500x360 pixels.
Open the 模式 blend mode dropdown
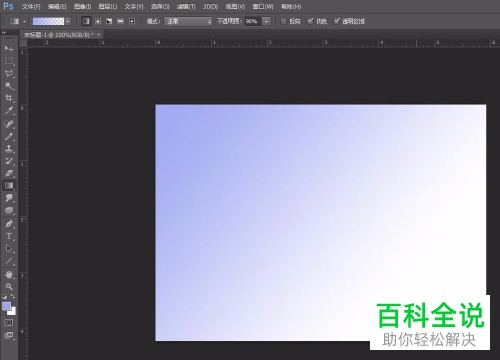point(188,21)
